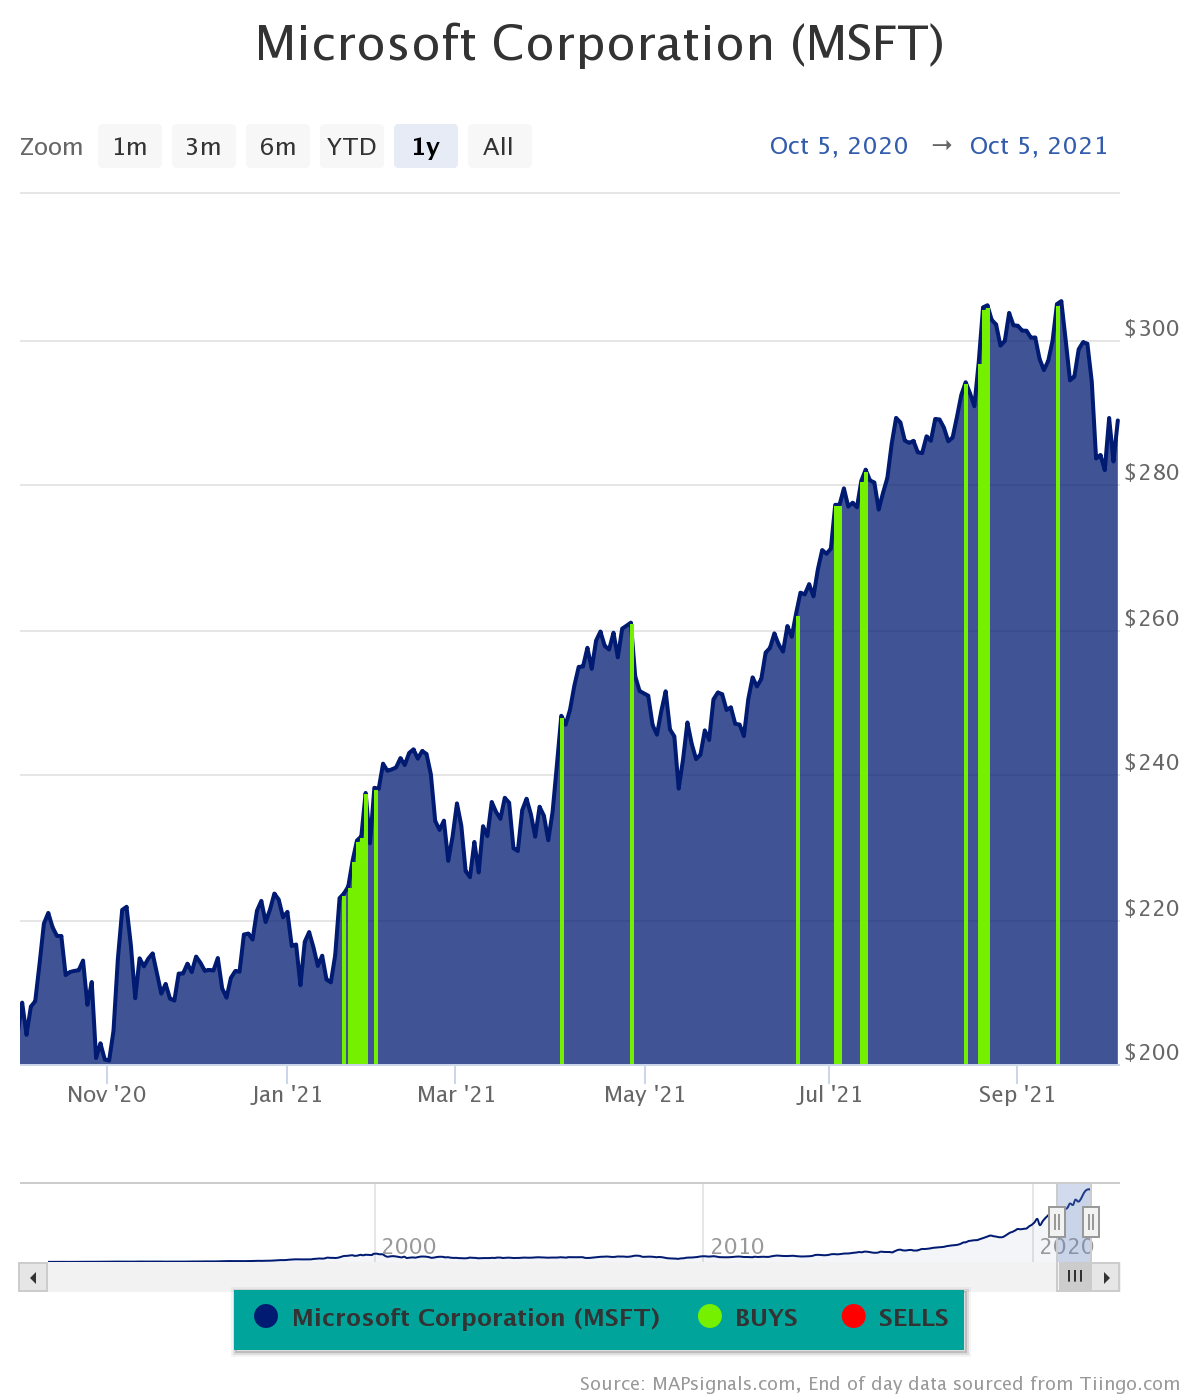Click the $260 axis label
The height and width of the screenshot is (1400, 1200).
[1152, 618]
